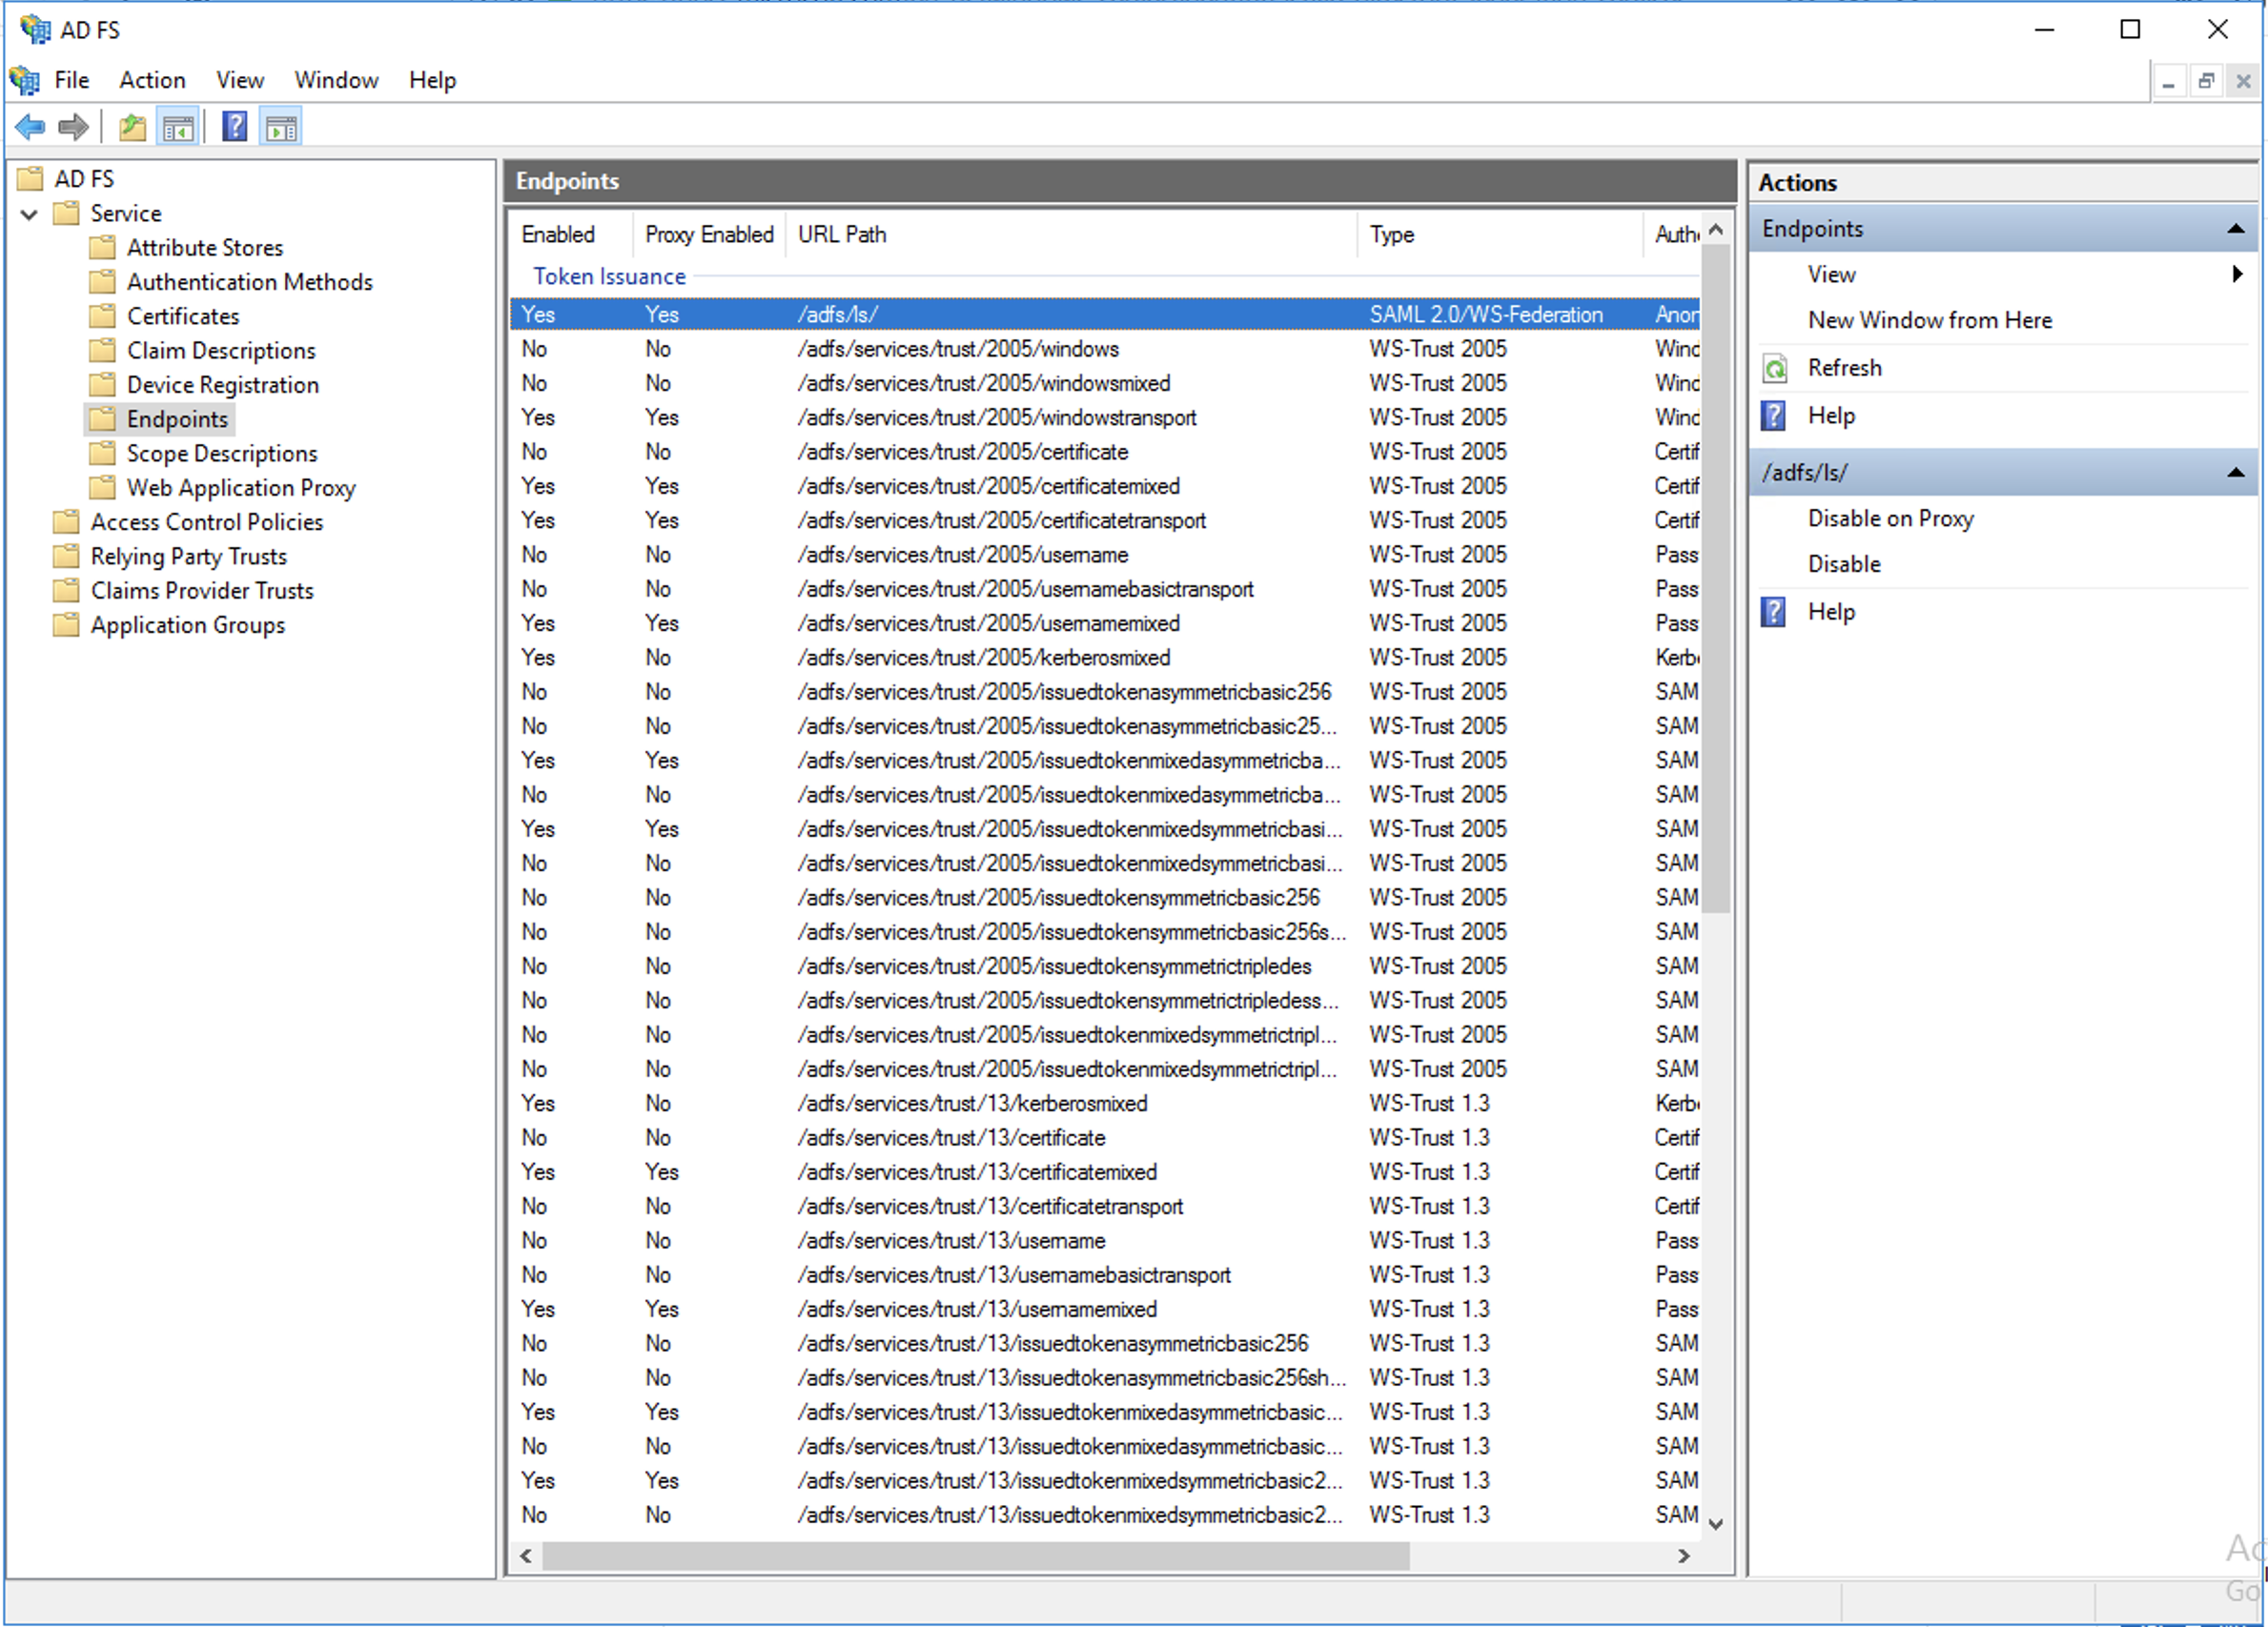Select Claims Provider Trusts in the tree
The width and height of the screenshot is (2268, 1627).
[202, 591]
